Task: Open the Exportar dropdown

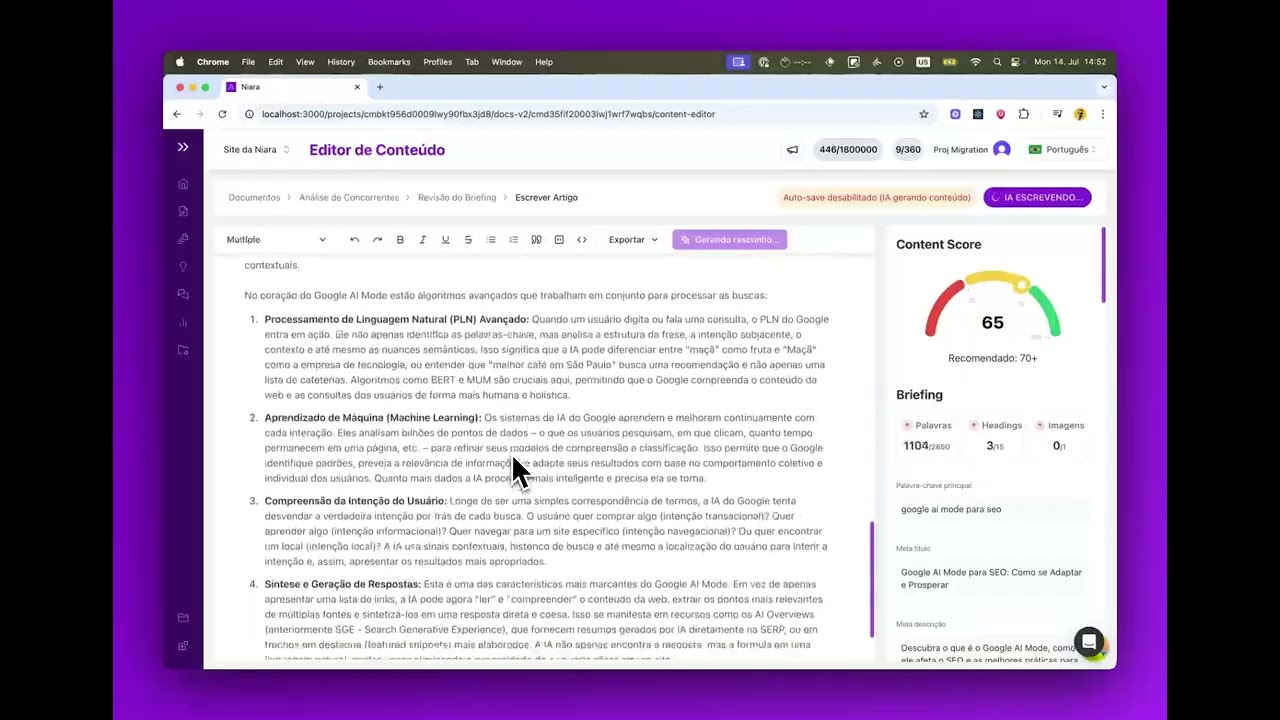Action: click(632, 239)
